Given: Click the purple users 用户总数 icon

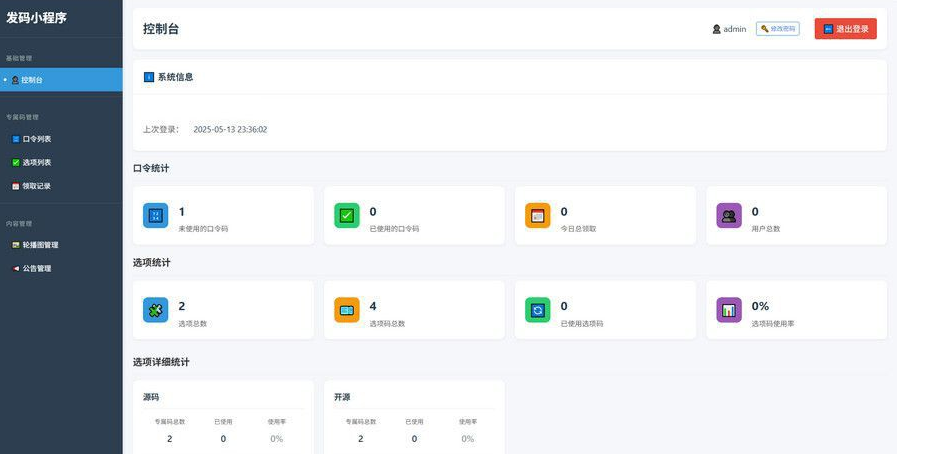Looking at the screenshot, I should pos(729,215).
